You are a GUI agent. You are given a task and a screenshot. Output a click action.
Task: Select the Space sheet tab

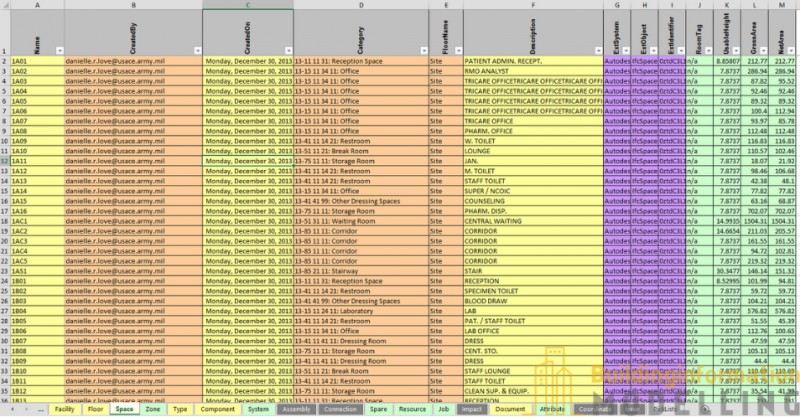[x=124, y=409]
